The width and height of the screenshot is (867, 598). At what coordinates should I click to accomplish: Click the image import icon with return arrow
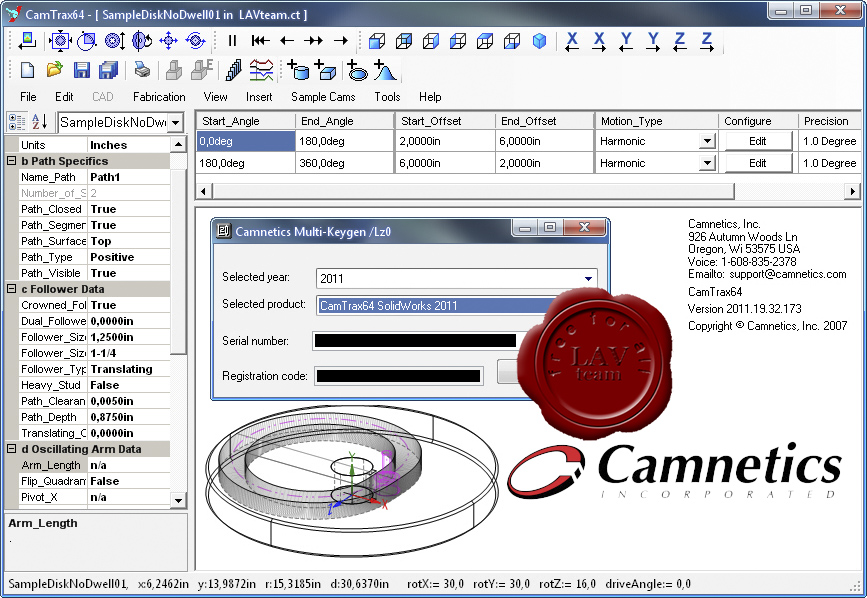(27, 40)
